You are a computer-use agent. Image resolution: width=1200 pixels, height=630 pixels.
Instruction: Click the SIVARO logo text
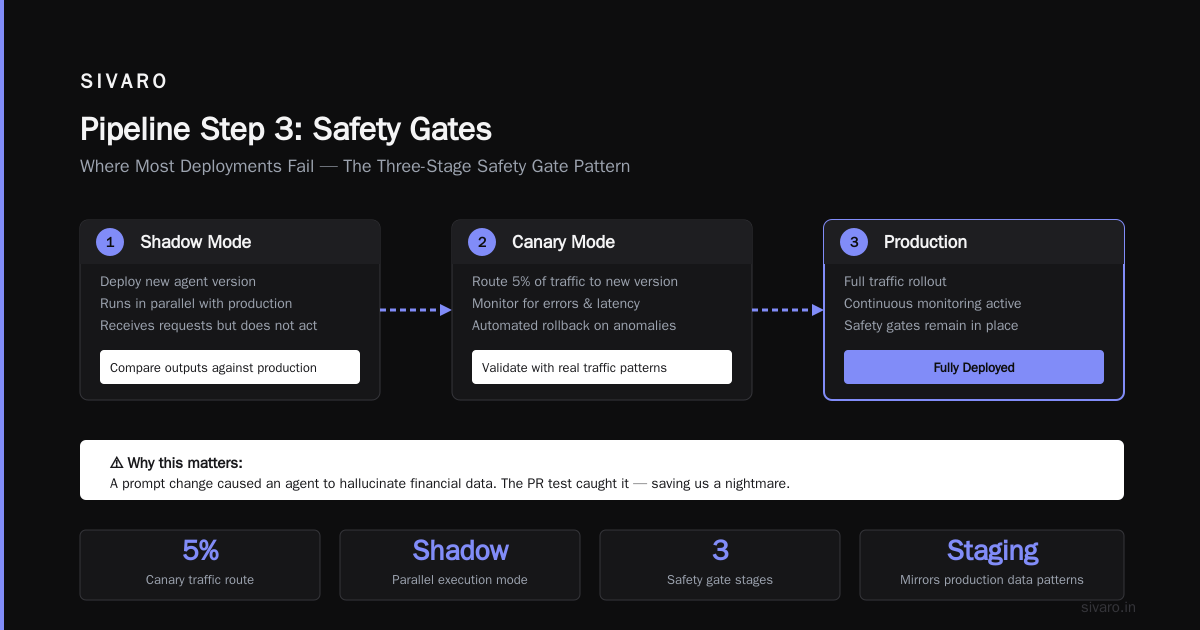[124, 82]
